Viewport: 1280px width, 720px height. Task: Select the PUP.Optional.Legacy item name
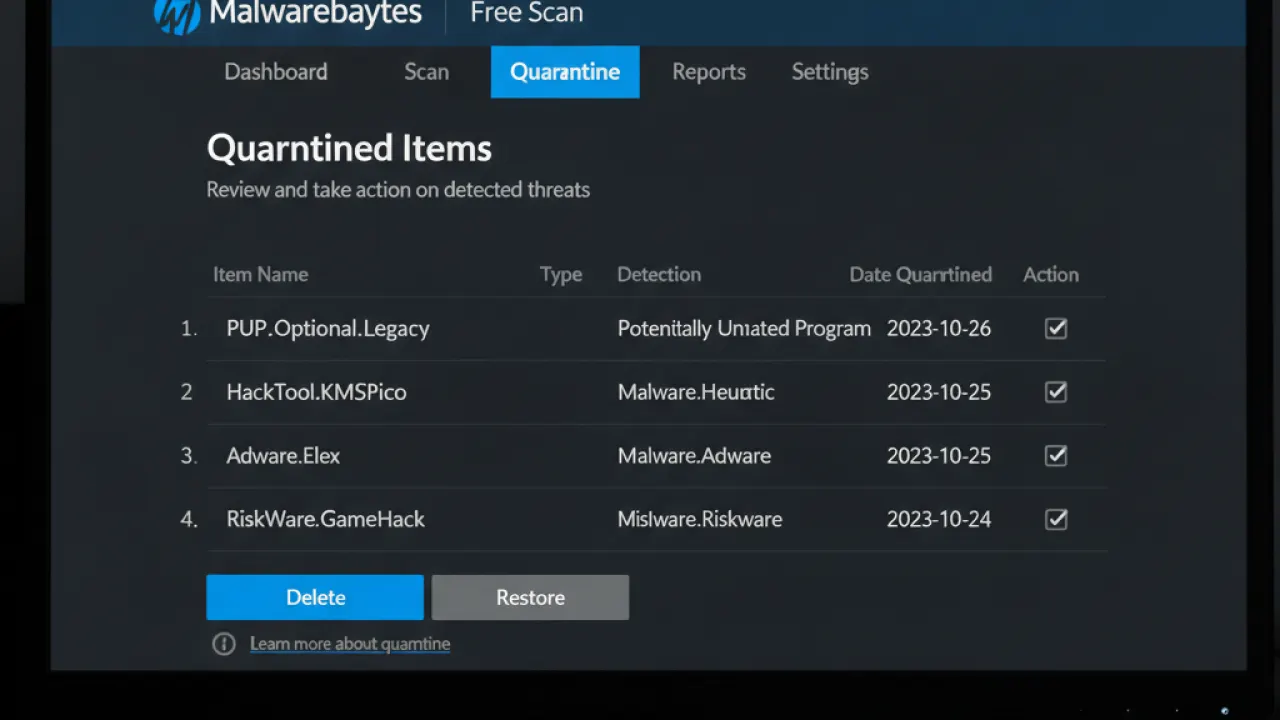(328, 328)
